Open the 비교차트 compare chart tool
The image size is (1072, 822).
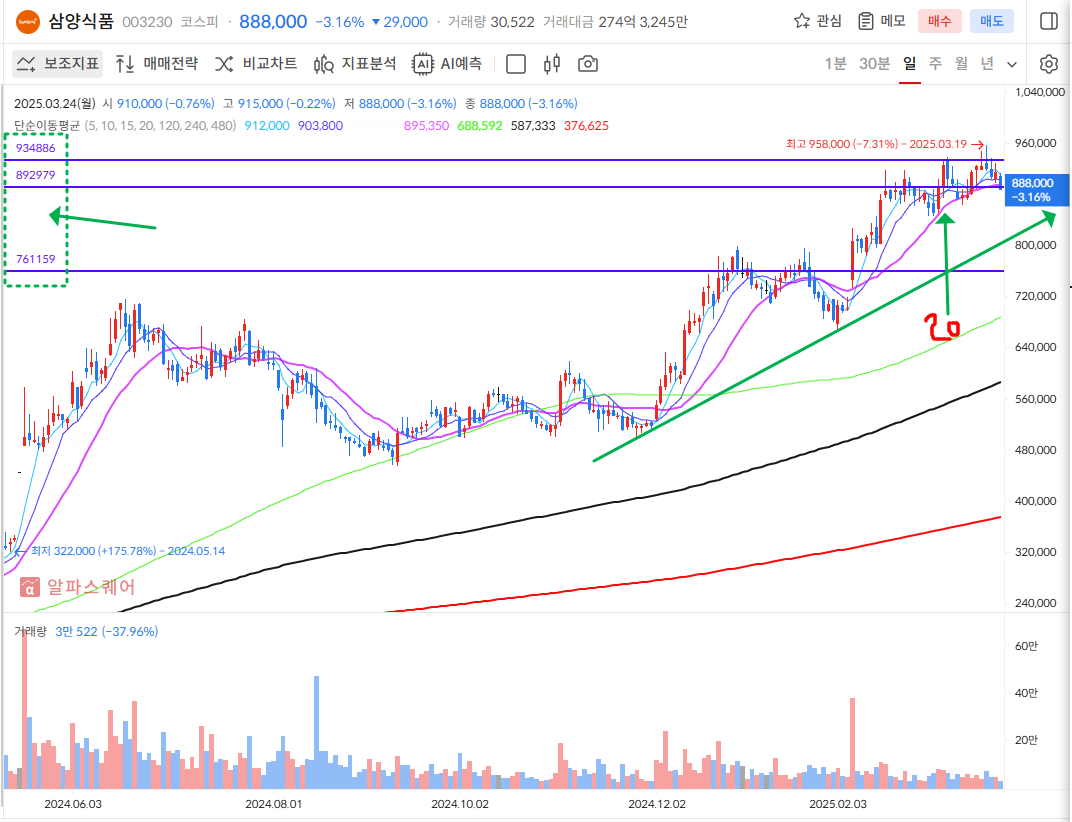coord(256,64)
